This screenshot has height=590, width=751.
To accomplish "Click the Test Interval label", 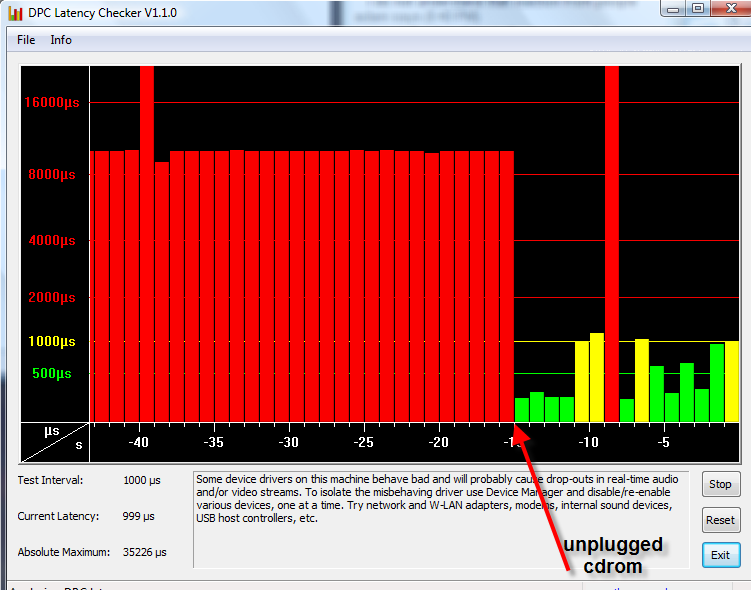I will 50,480.
